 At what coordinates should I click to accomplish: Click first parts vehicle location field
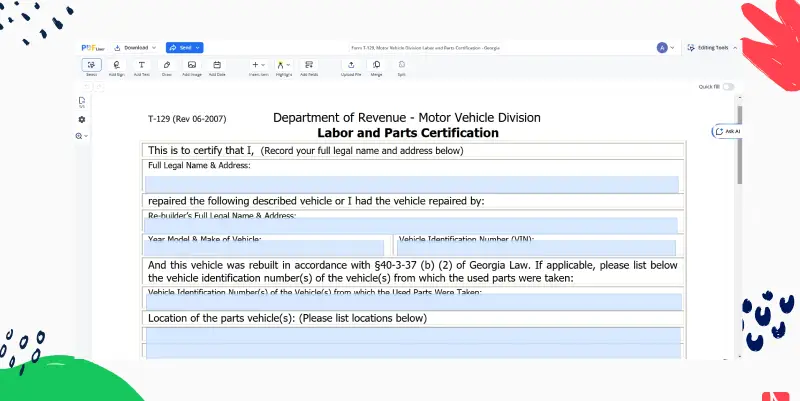(x=413, y=335)
